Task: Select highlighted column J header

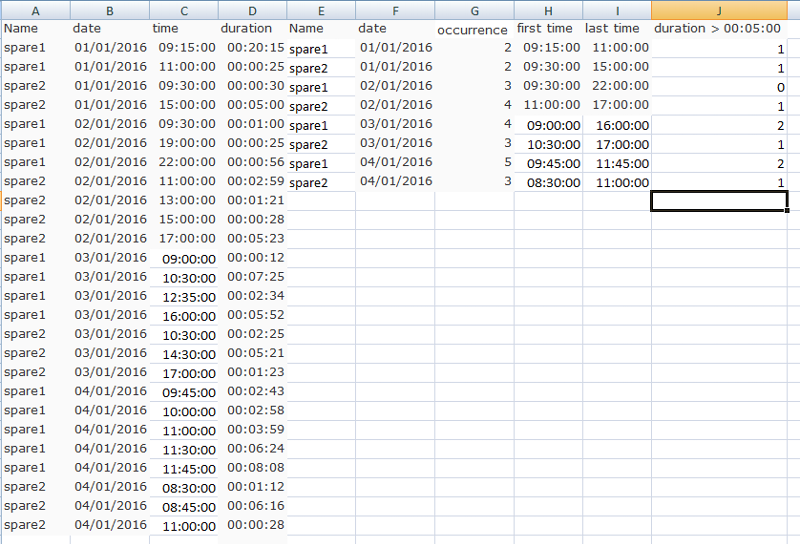Action: [x=719, y=11]
